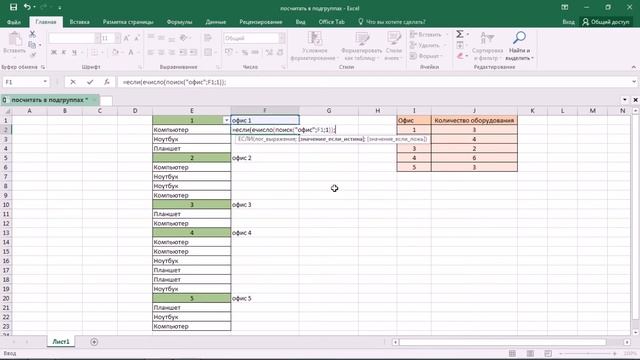Click Increase Font Size icon
The height and width of the screenshot is (360, 640).
[x=127, y=38]
